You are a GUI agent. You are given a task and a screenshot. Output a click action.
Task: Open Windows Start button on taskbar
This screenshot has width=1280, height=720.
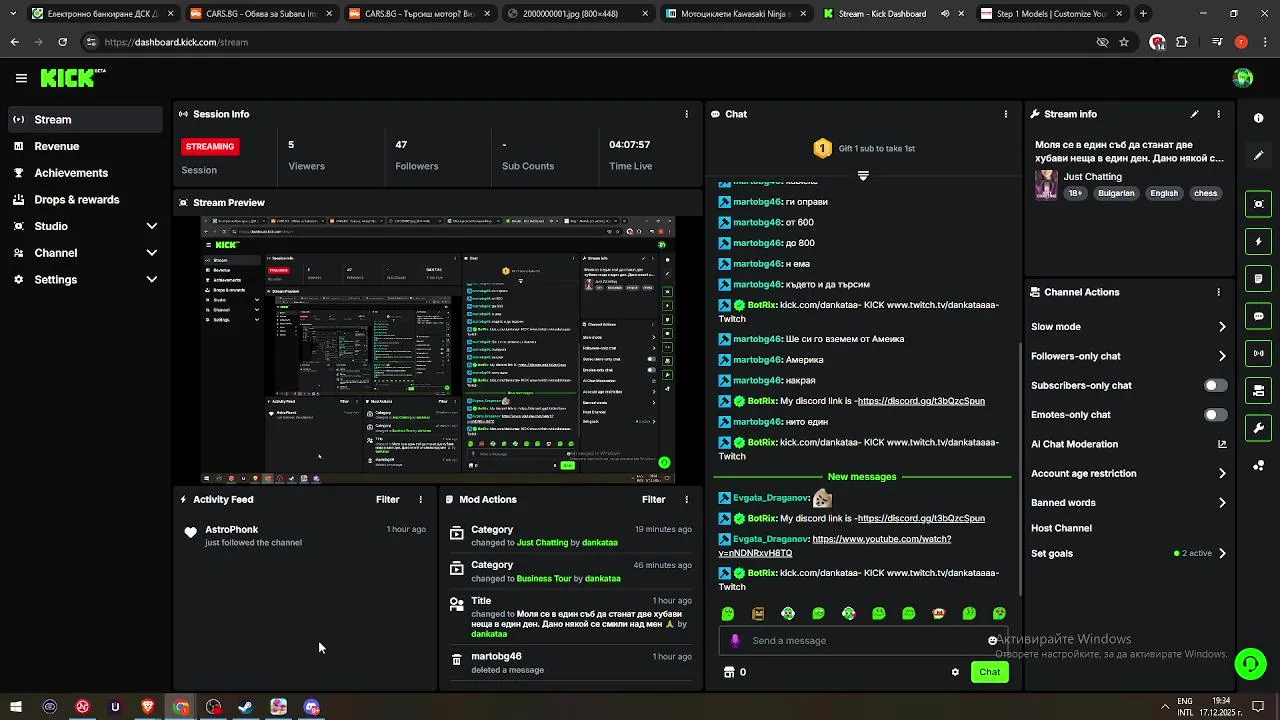(x=14, y=707)
